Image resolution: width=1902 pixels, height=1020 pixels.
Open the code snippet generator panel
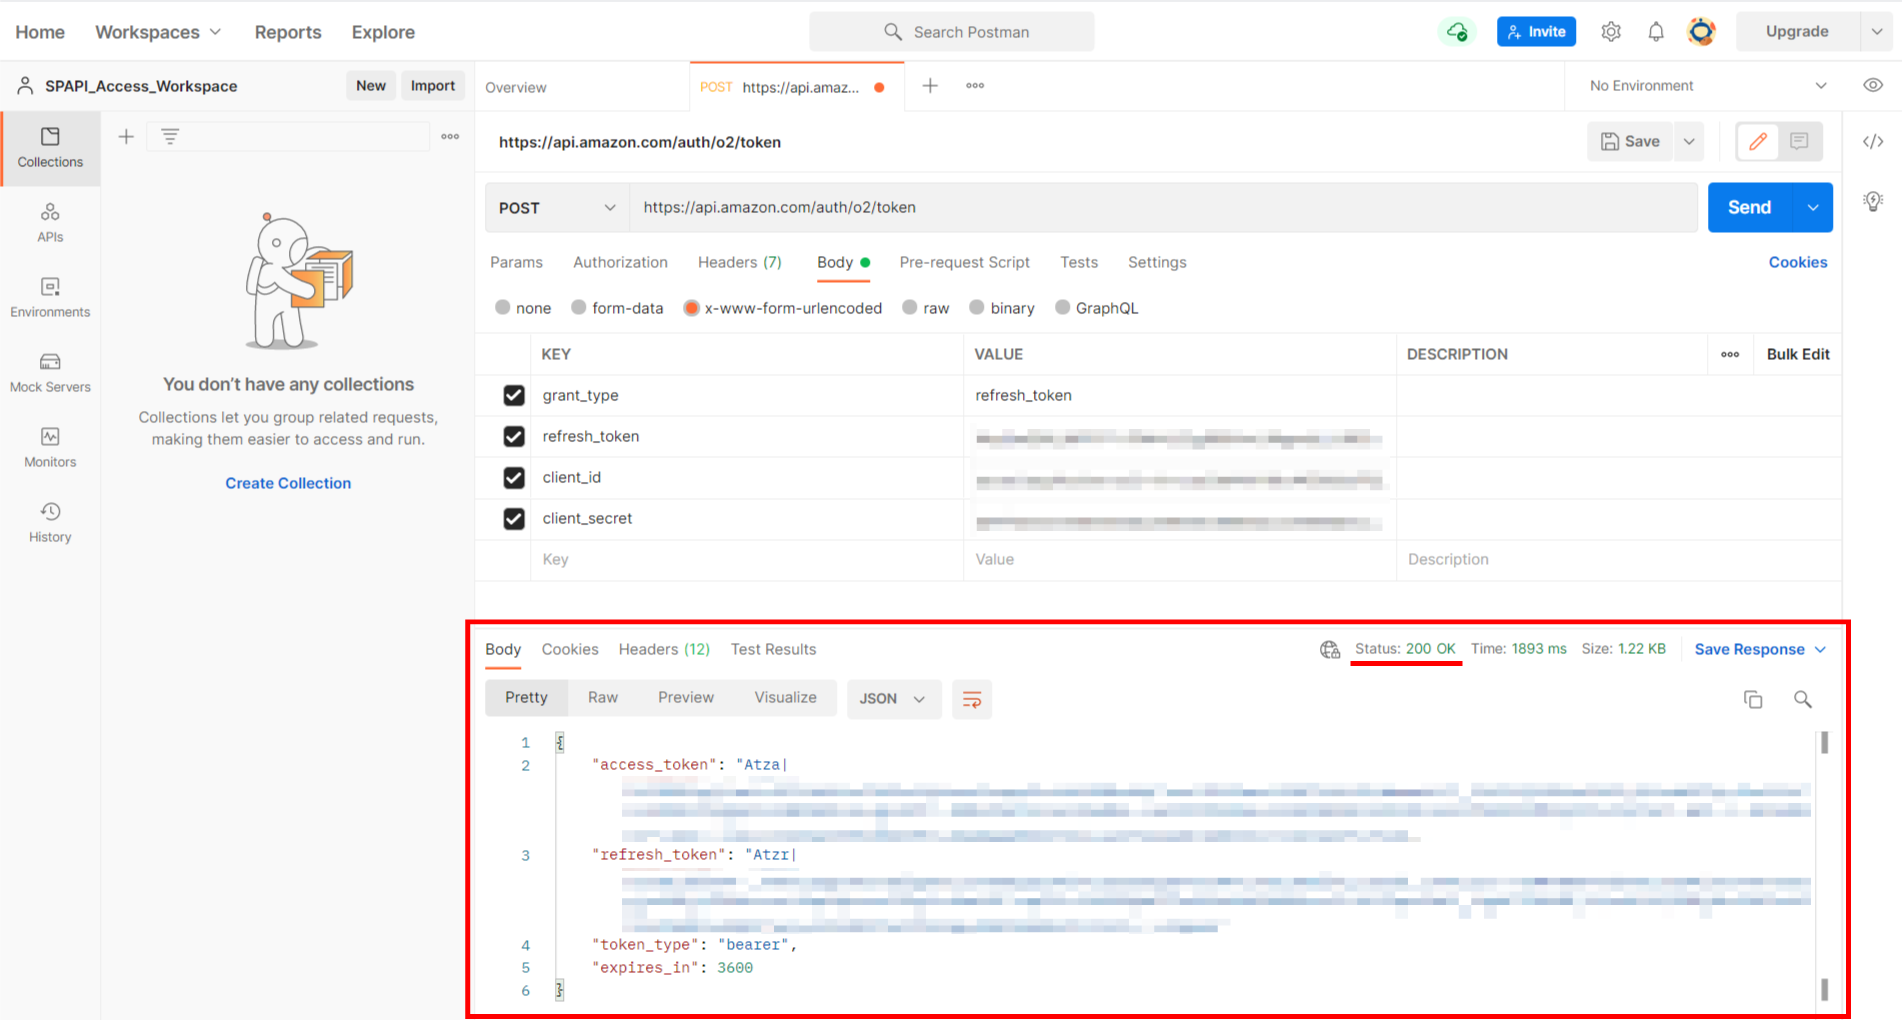[x=1872, y=141]
